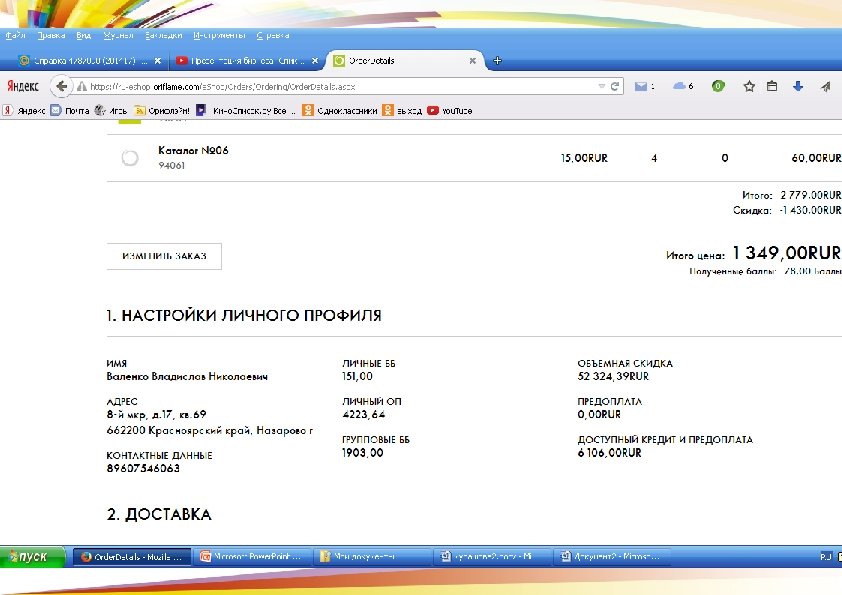Screen dimensions: 842x595
Task: Click the ДОСТАВКА section heading
Action: click(x=159, y=514)
